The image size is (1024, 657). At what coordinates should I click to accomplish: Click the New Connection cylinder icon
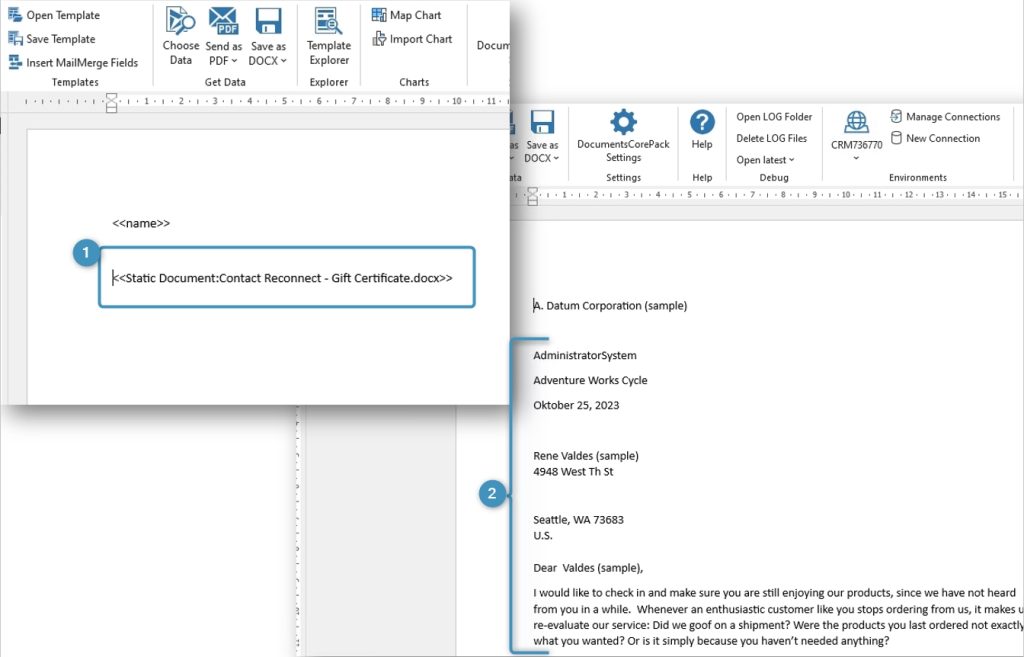click(896, 138)
